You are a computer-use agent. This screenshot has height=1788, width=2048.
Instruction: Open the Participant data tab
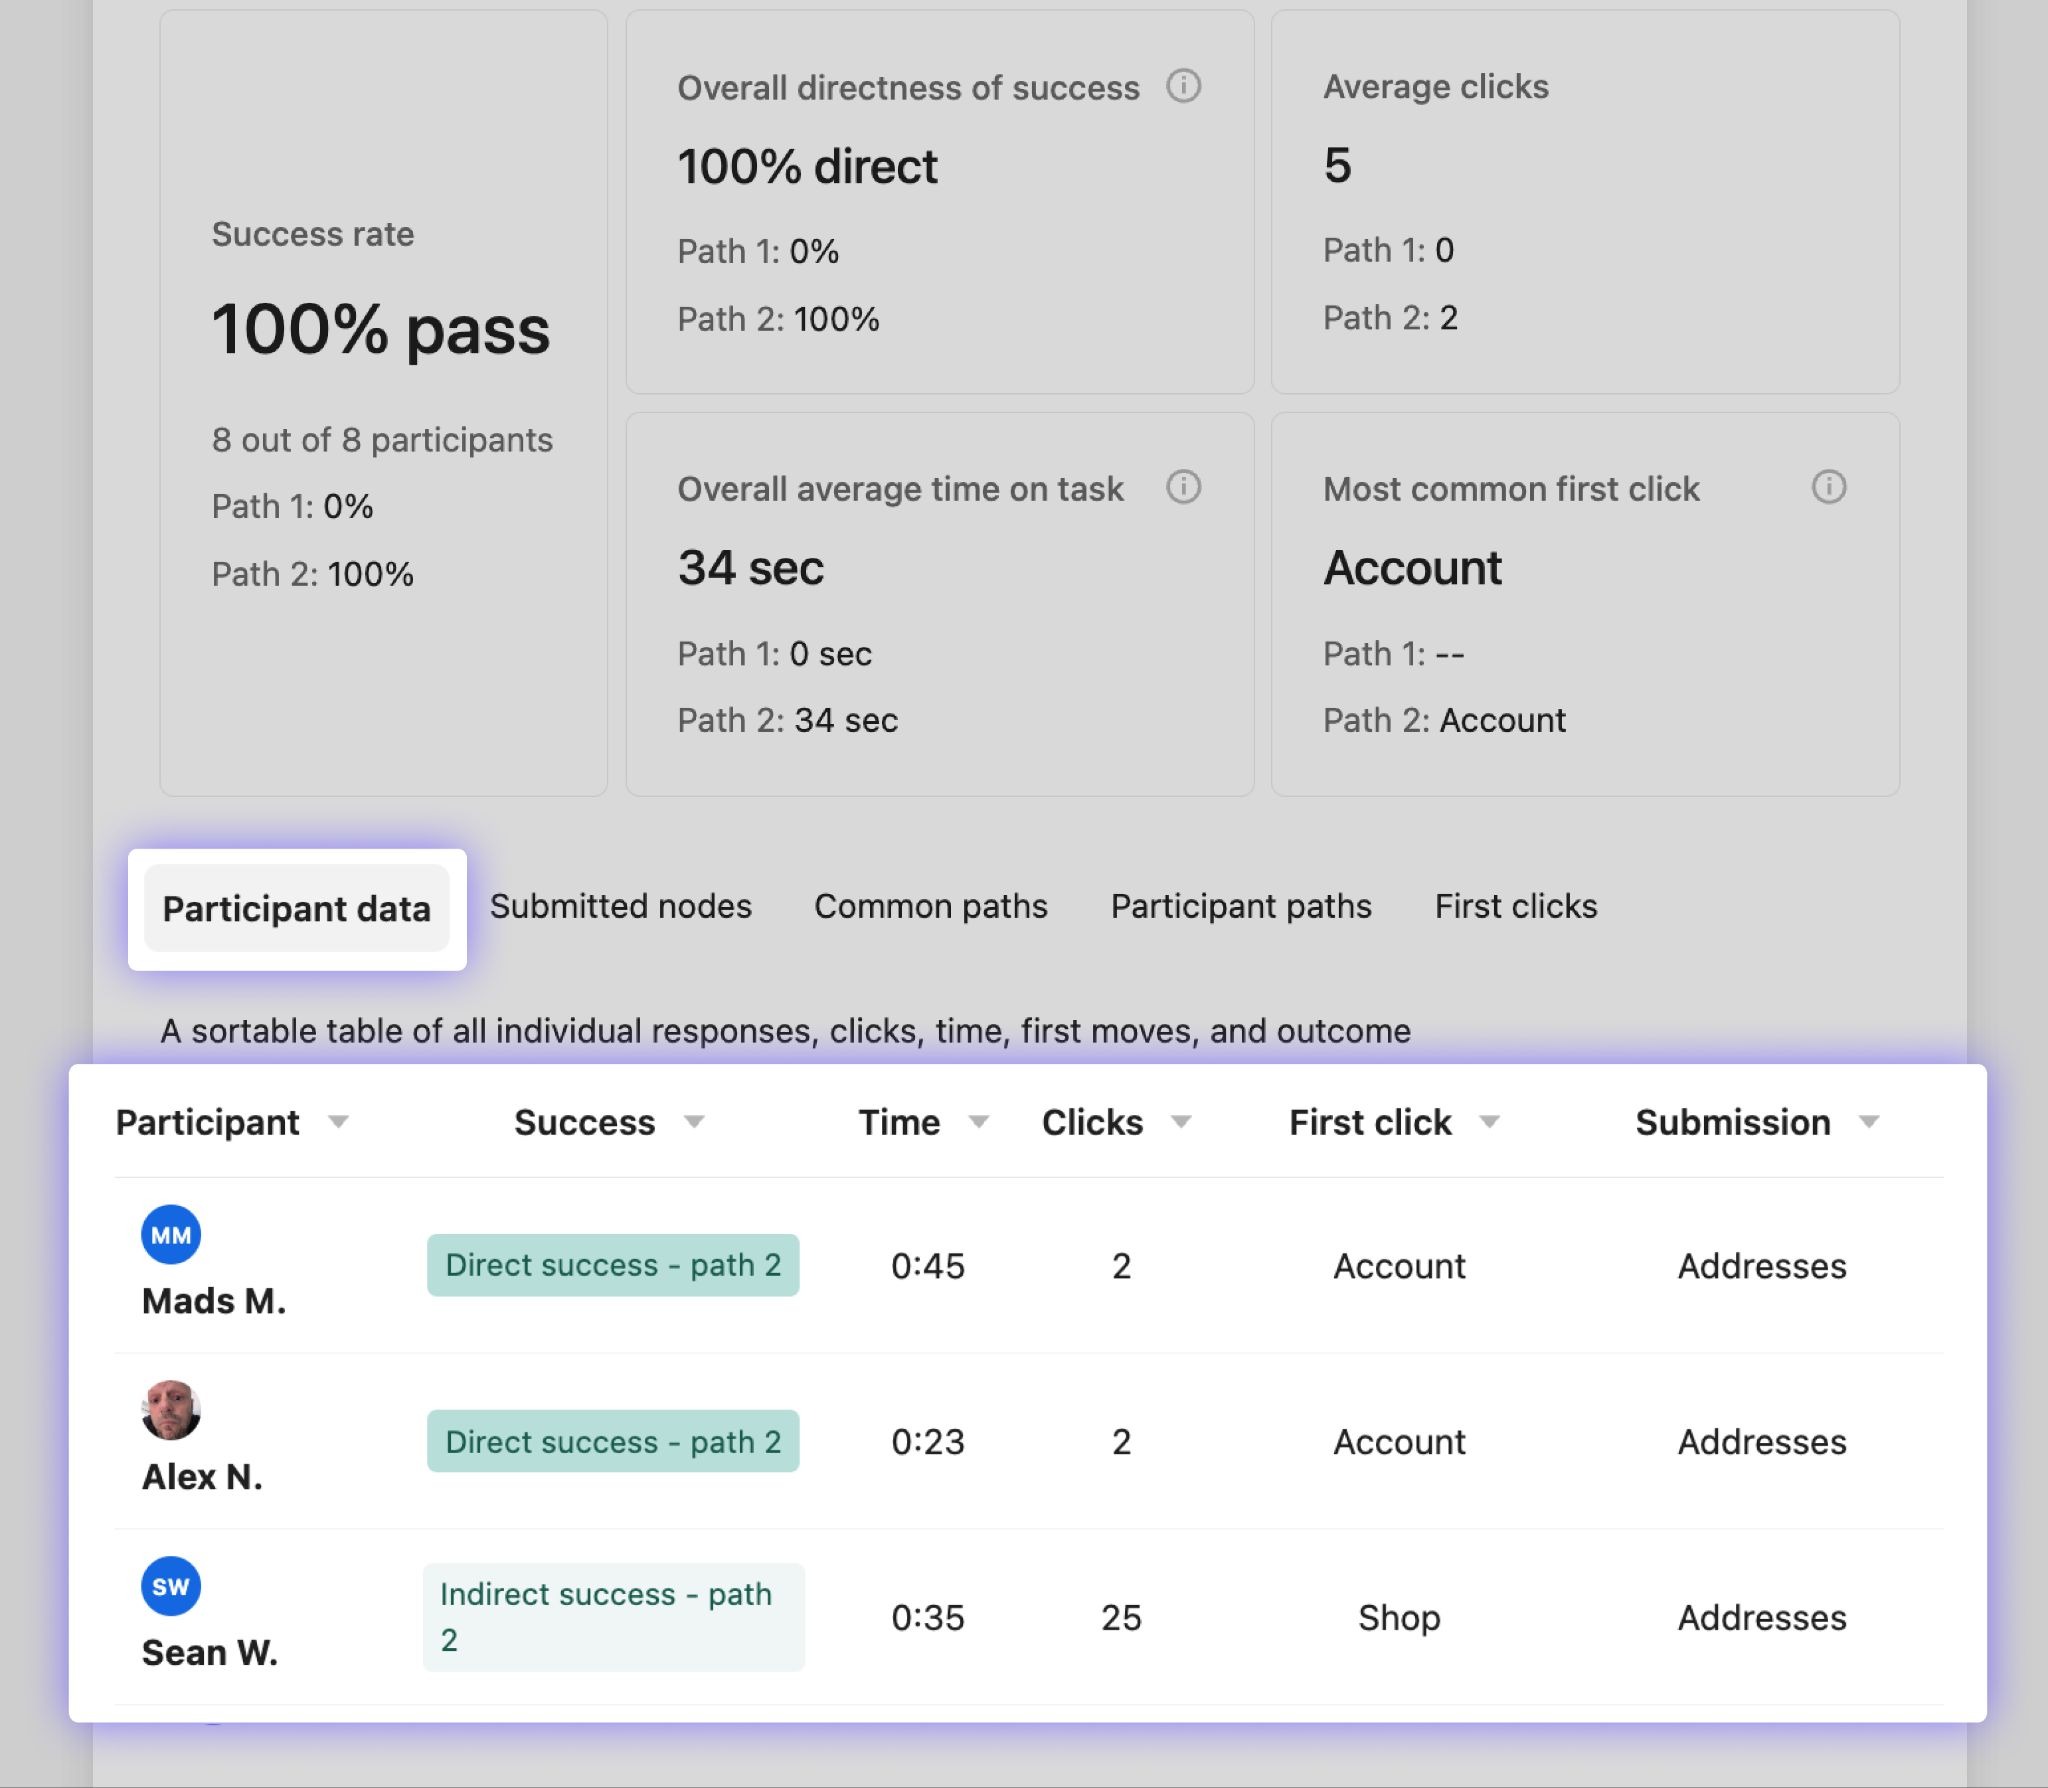click(x=297, y=908)
